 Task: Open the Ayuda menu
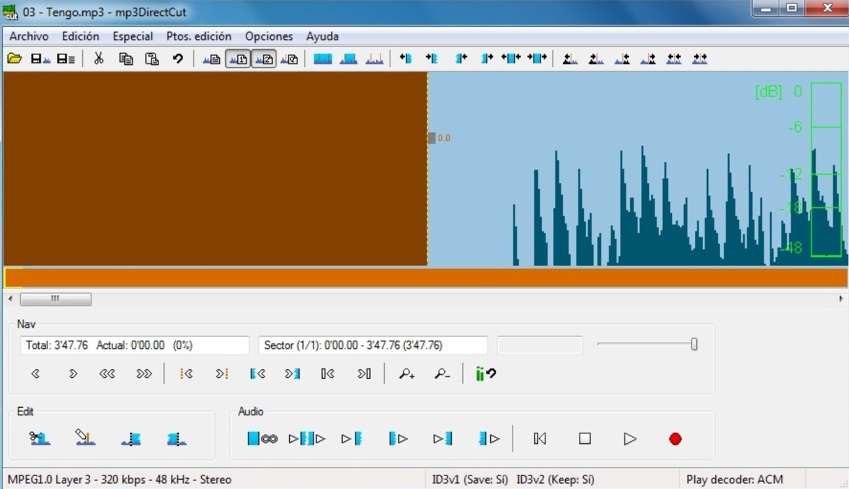[322, 36]
